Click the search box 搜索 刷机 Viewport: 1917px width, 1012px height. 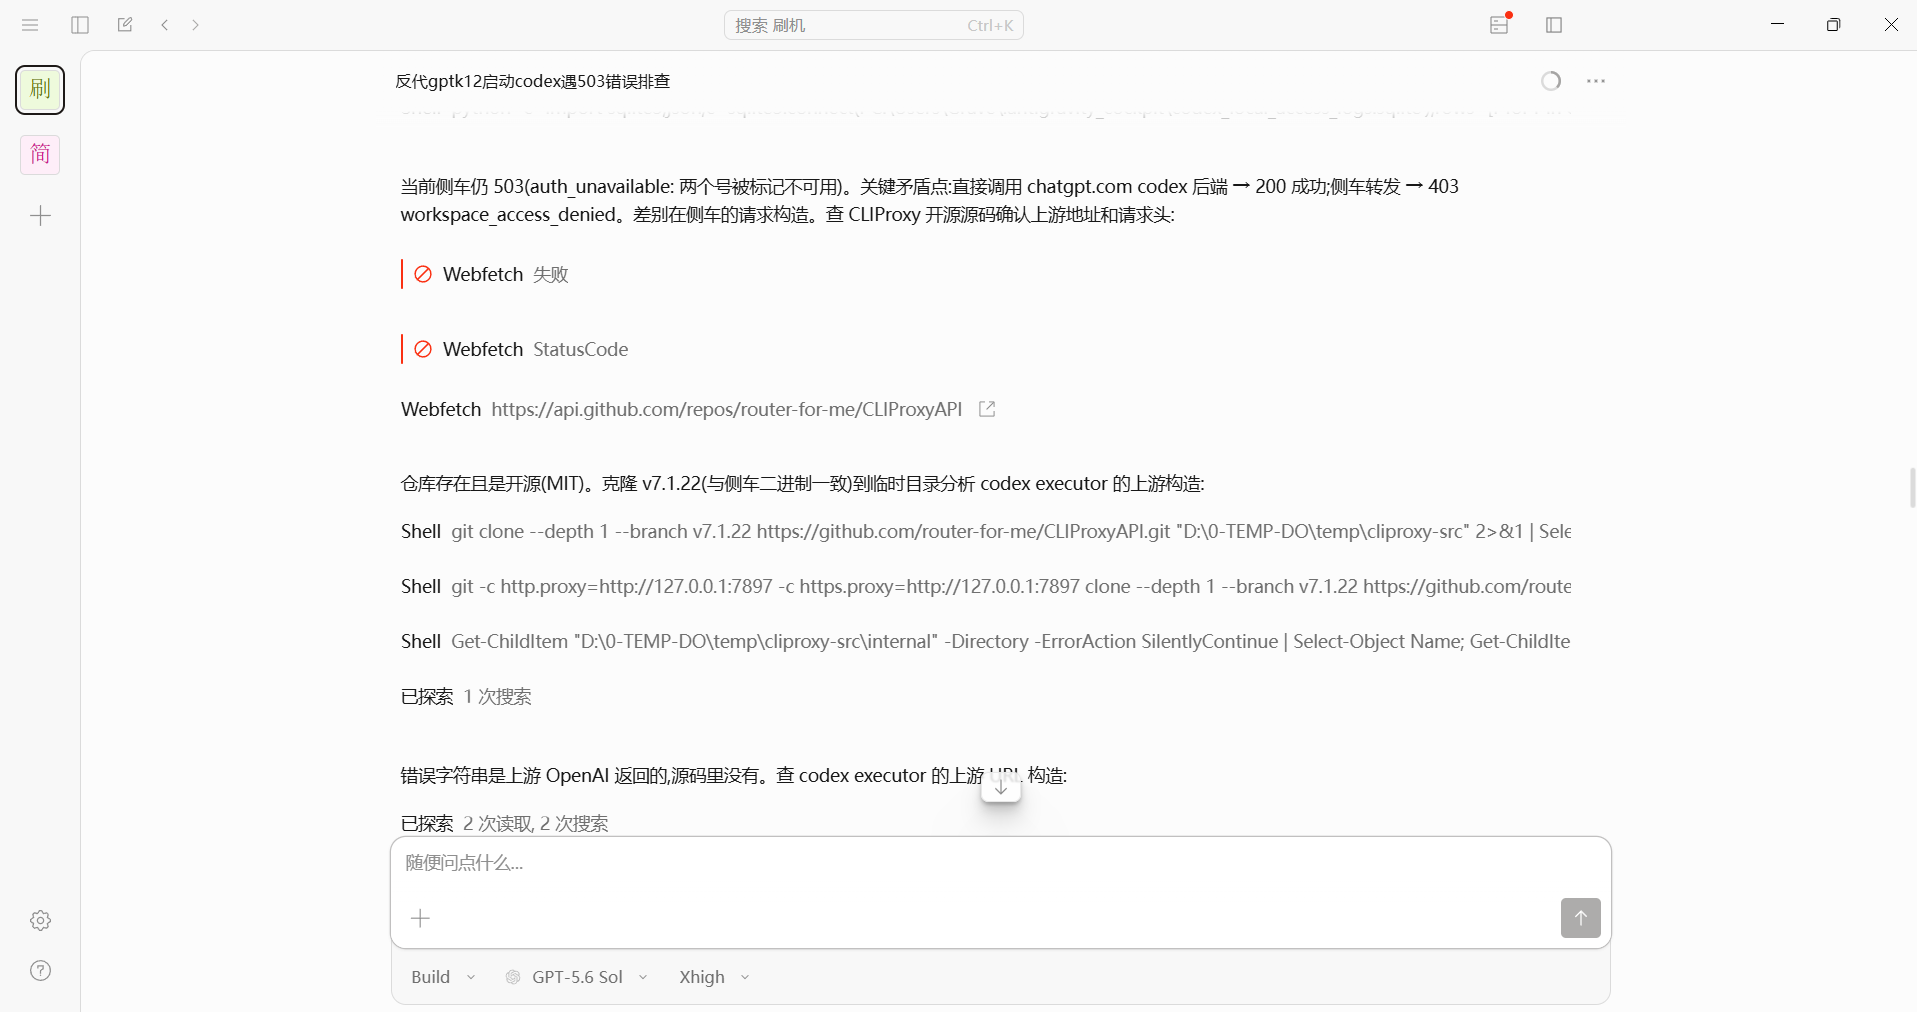point(873,25)
